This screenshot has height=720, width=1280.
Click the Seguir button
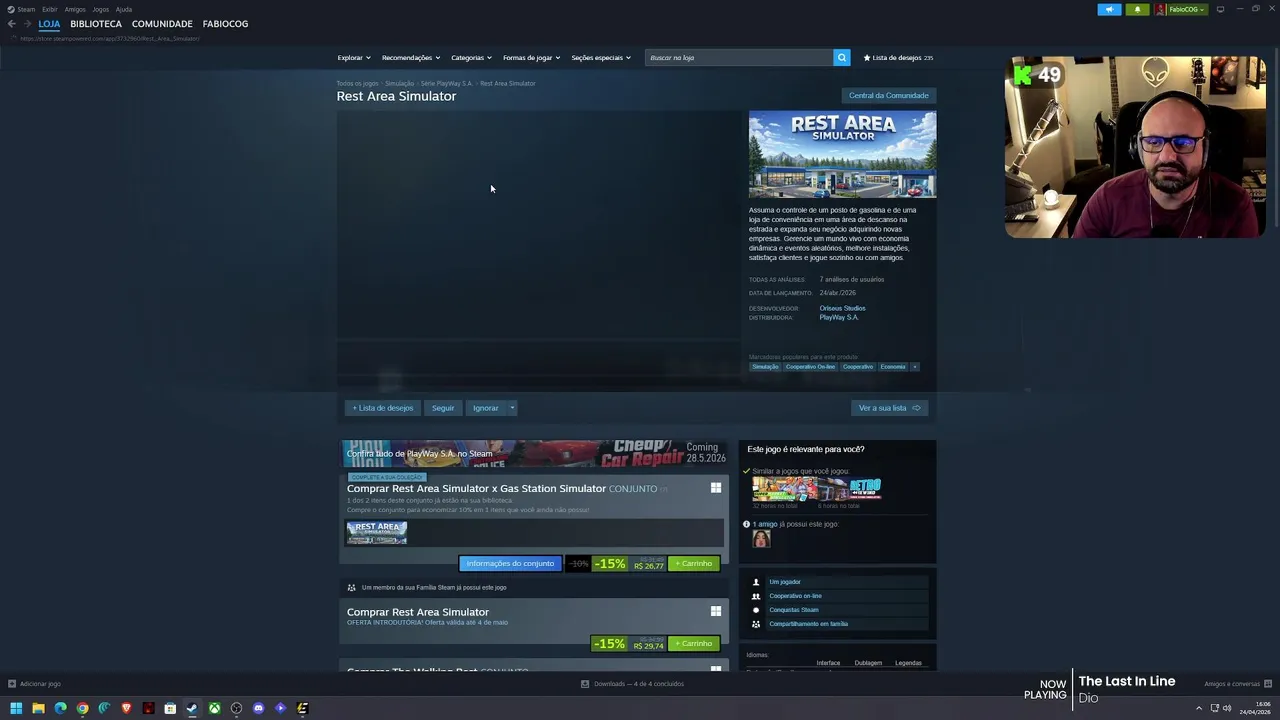[443, 408]
